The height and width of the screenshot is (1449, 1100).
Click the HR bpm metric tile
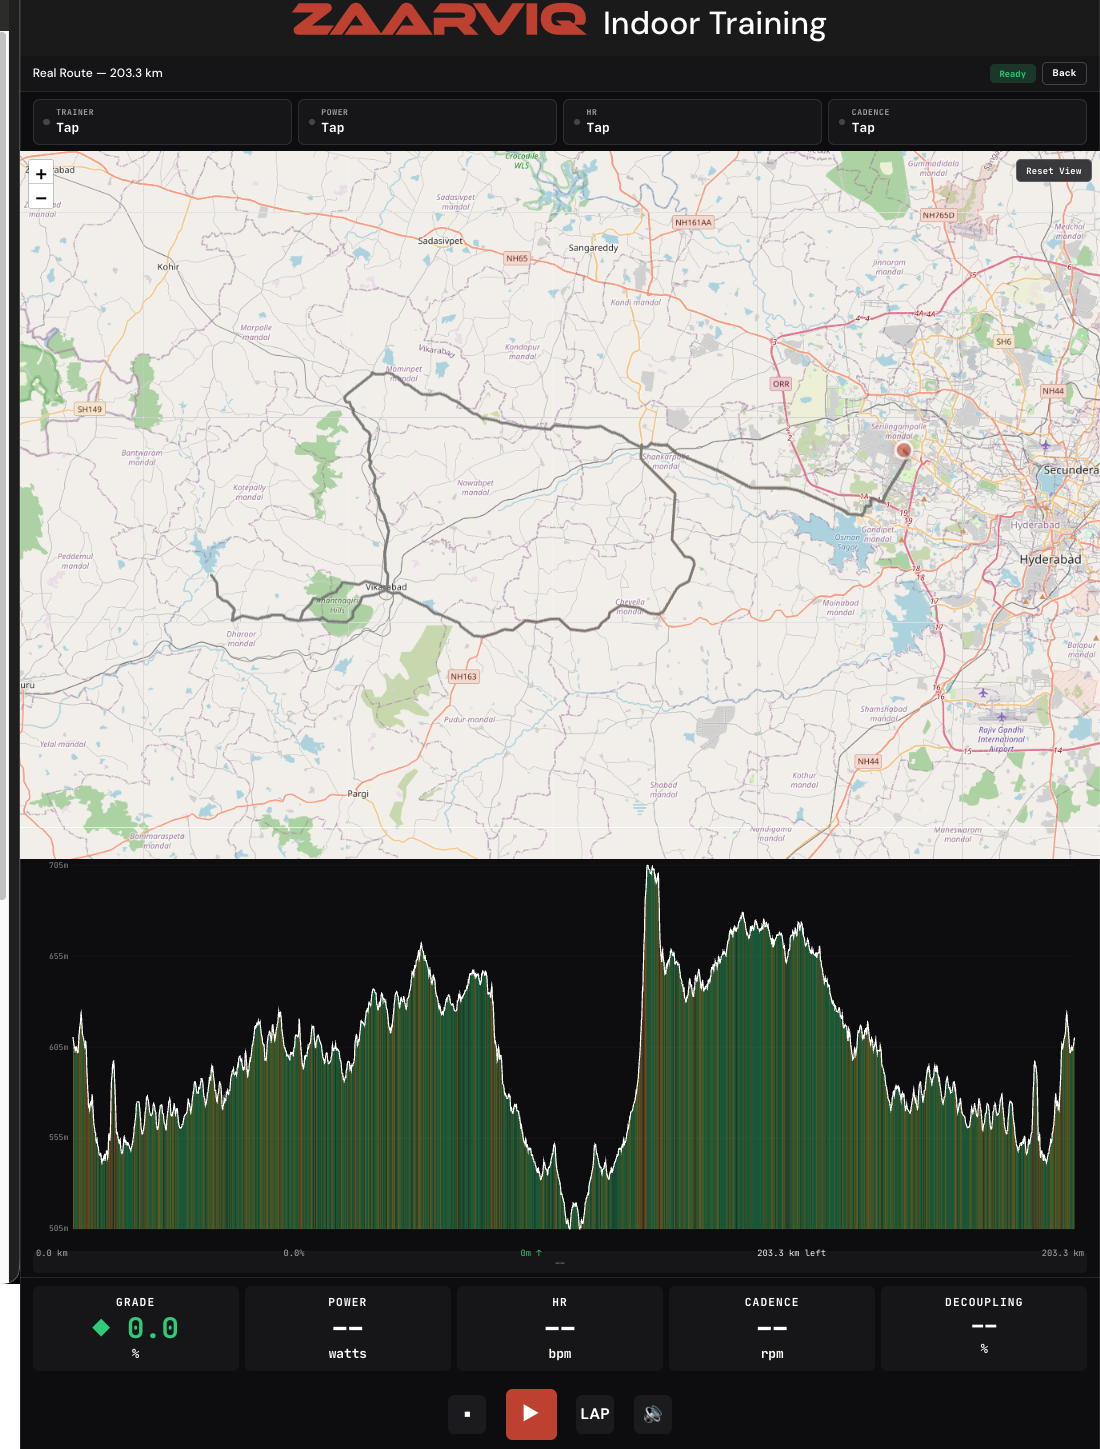pyautogui.click(x=560, y=1328)
